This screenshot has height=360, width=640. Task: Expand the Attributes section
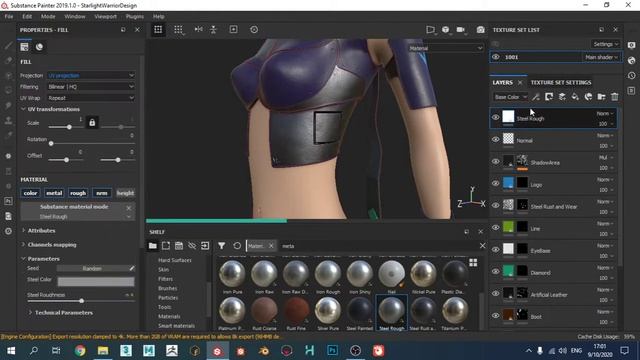[23, 231]
